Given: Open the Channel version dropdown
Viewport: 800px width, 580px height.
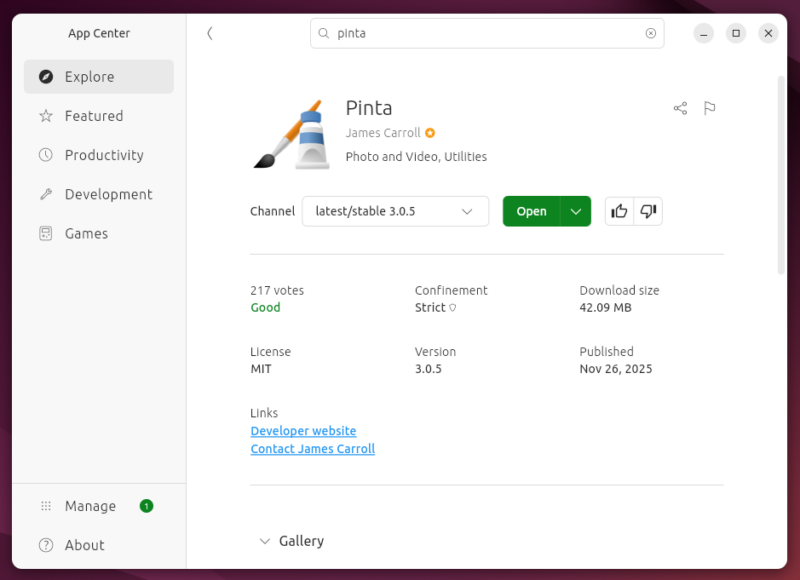Looking at the screenshot, I should (395, 211).
